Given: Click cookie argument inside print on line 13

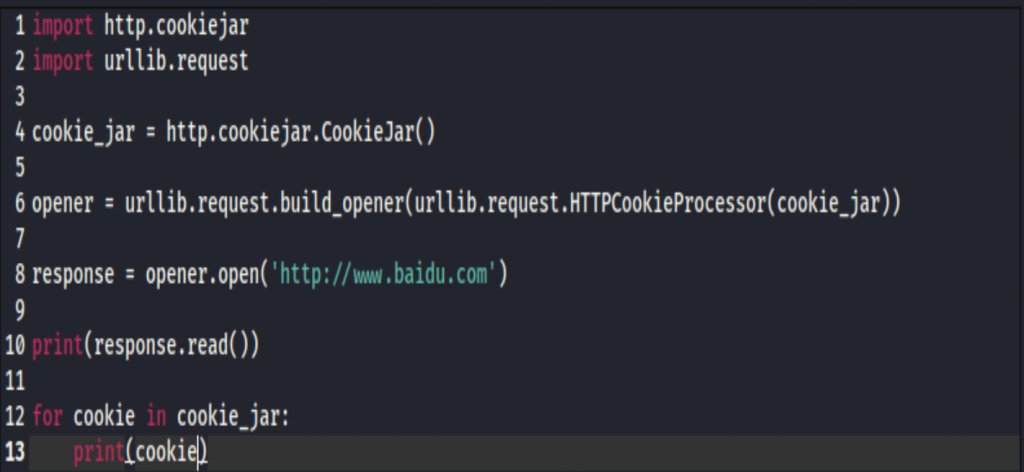Looking at the screenshot, I should [x=166, y=452].
